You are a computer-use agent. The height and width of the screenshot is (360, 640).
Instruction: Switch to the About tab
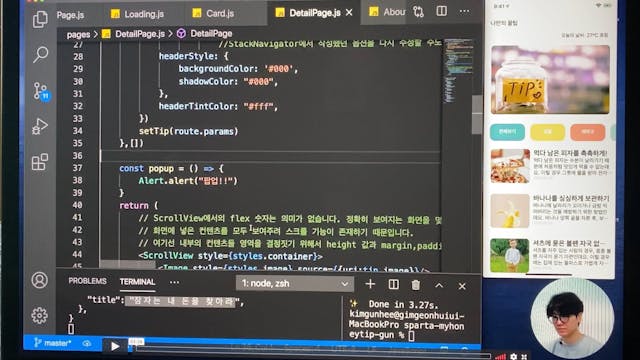click(387, 12)
